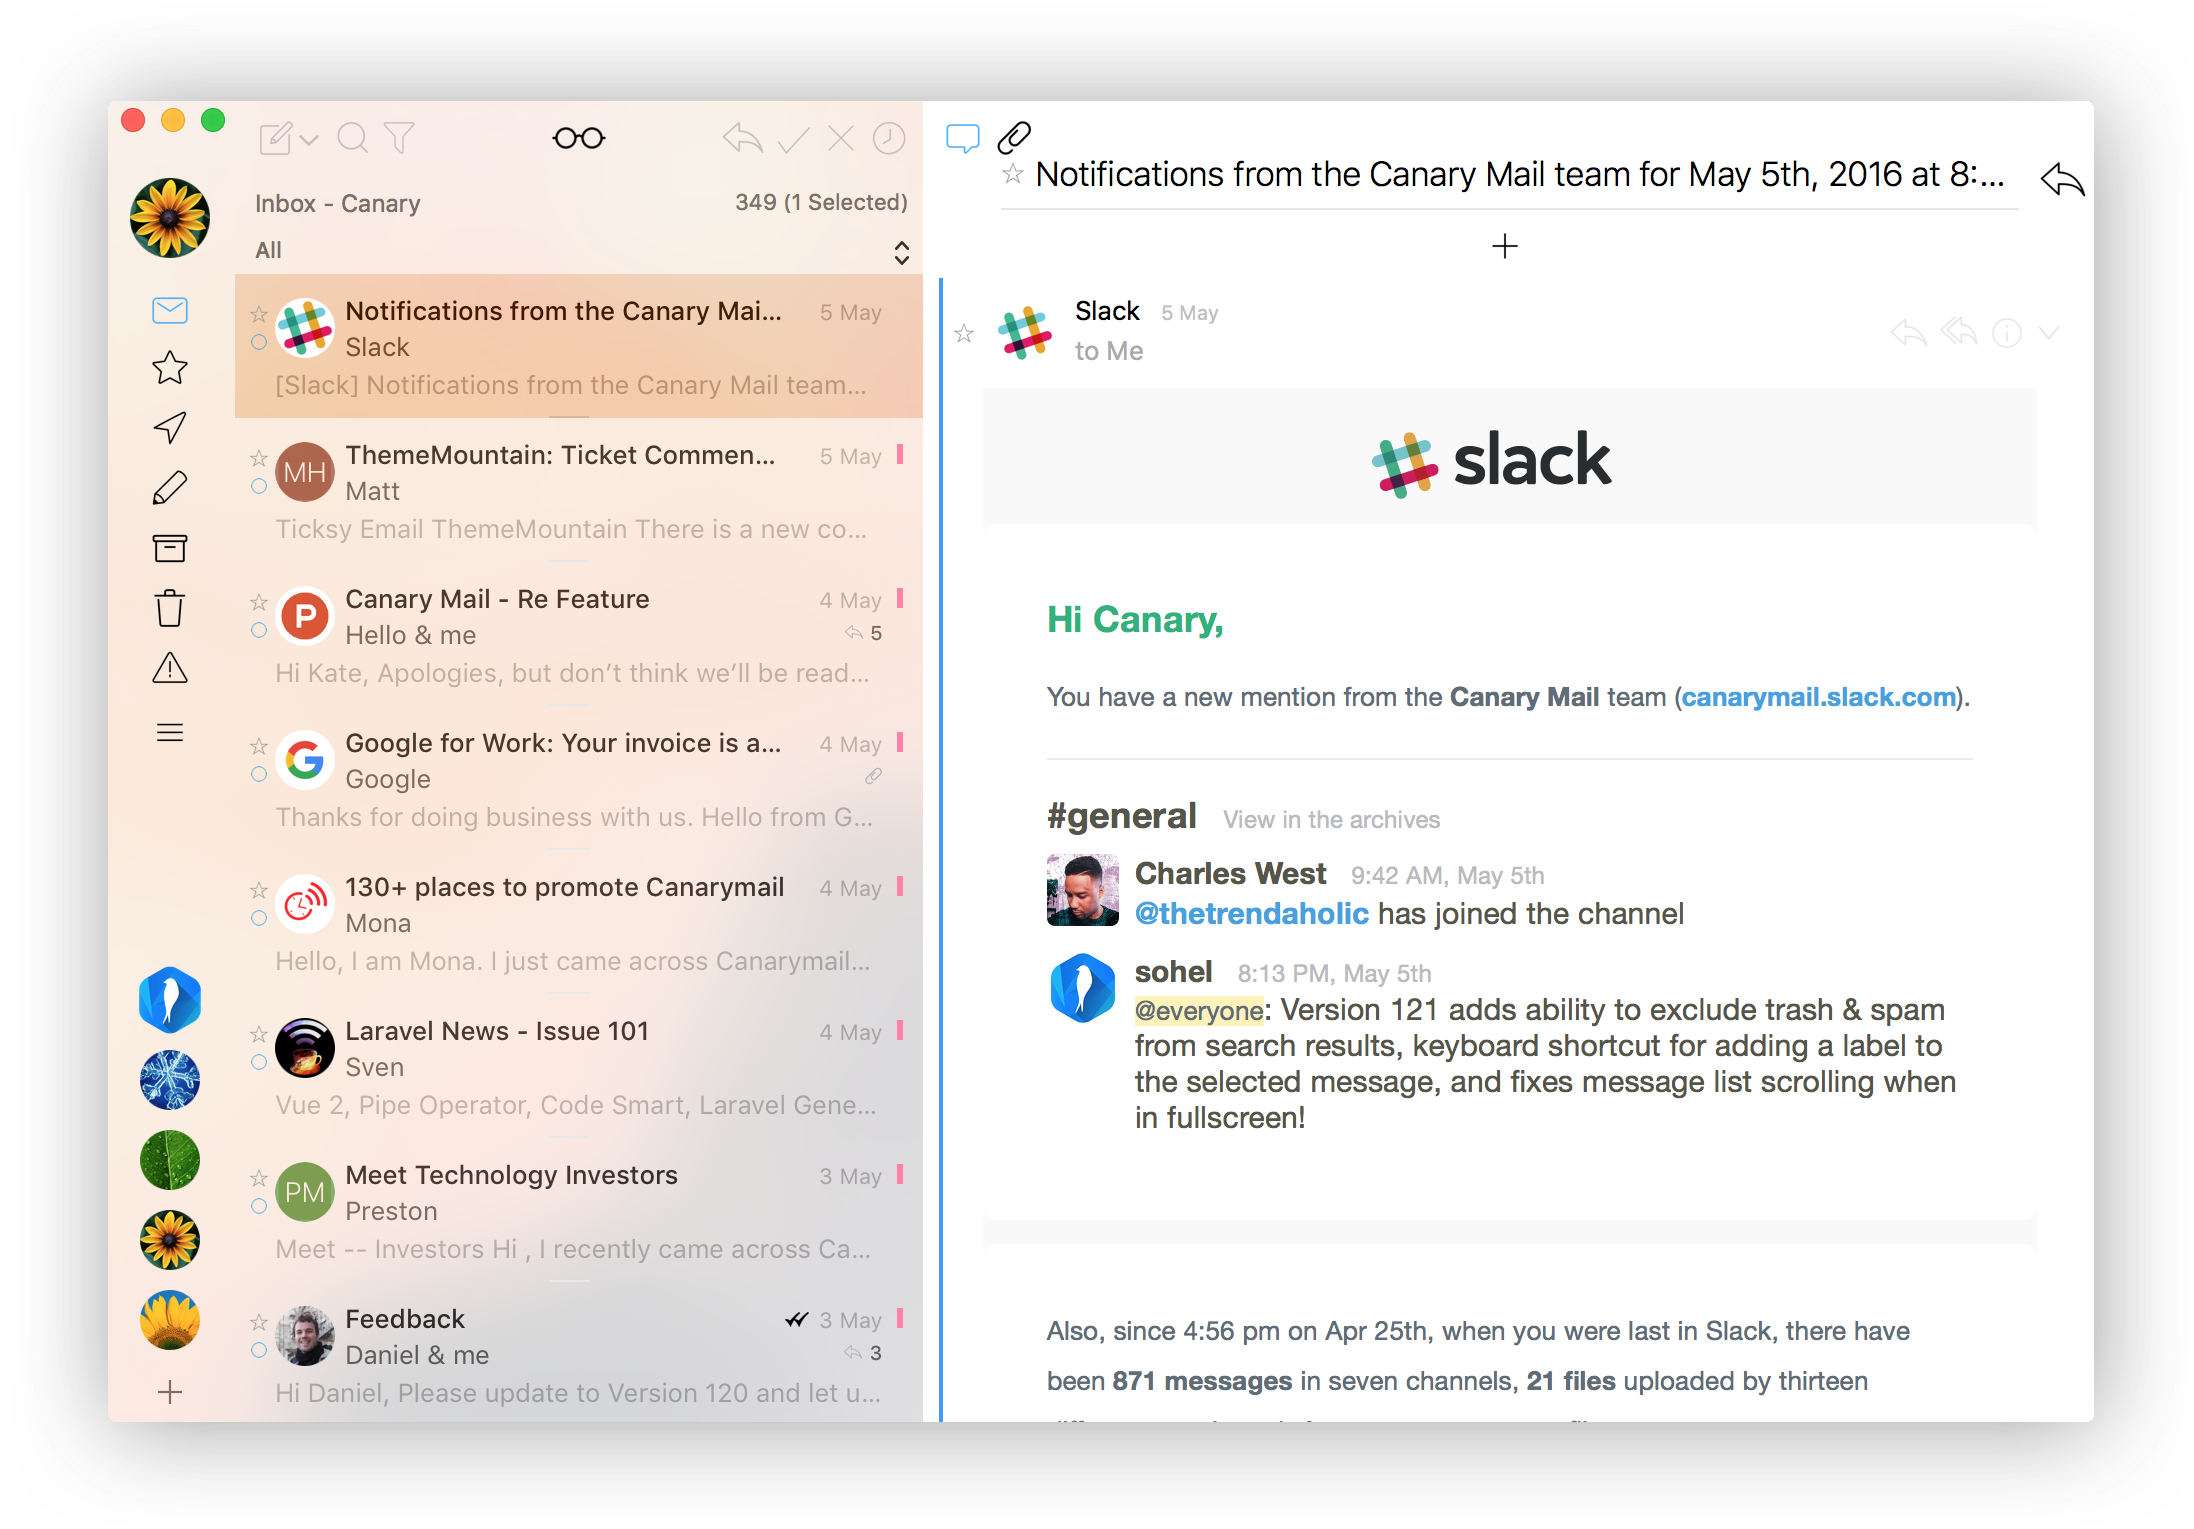Image resolution: width=2194 pixels, height=1529 pixels.
Task: Open the canarymail.slack.com link
Action: coord(1818,697)
